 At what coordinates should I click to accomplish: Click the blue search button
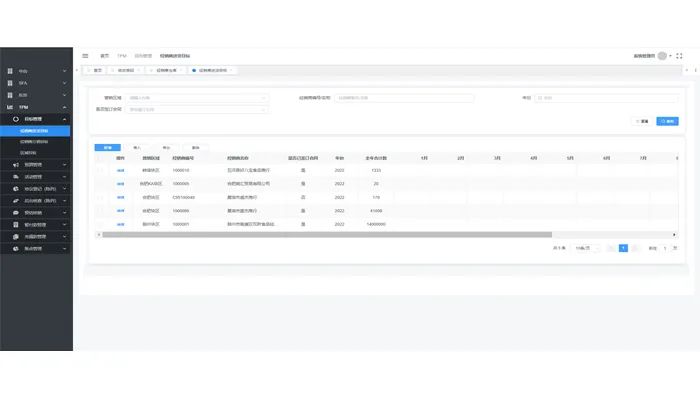point(667,121)
